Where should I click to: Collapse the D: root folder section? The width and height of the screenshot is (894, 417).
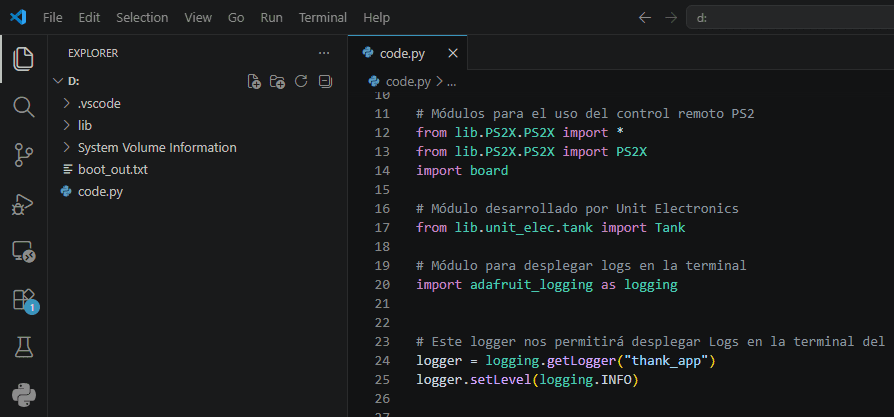coord(58,82)
